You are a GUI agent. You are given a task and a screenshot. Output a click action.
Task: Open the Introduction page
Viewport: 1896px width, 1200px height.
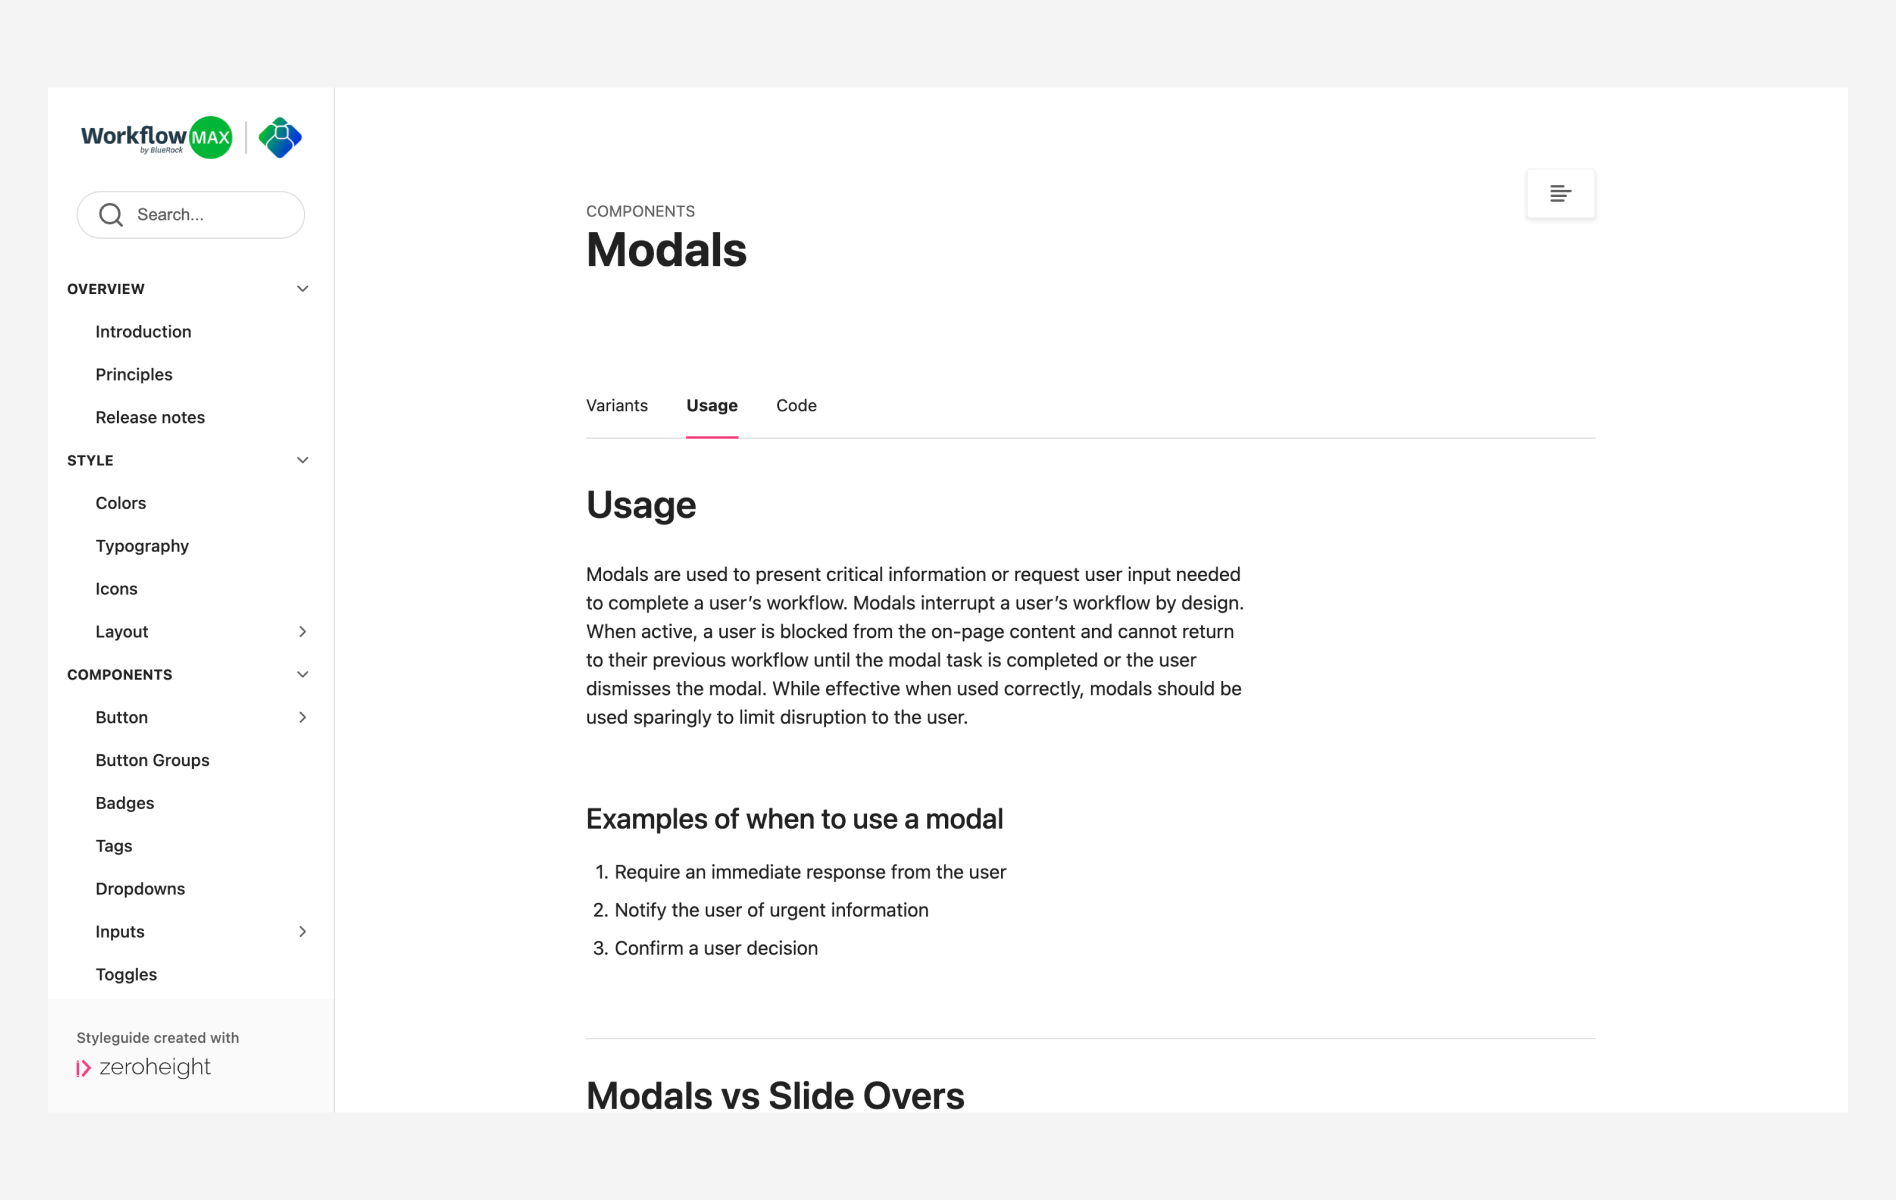click(x=143, y=331)
